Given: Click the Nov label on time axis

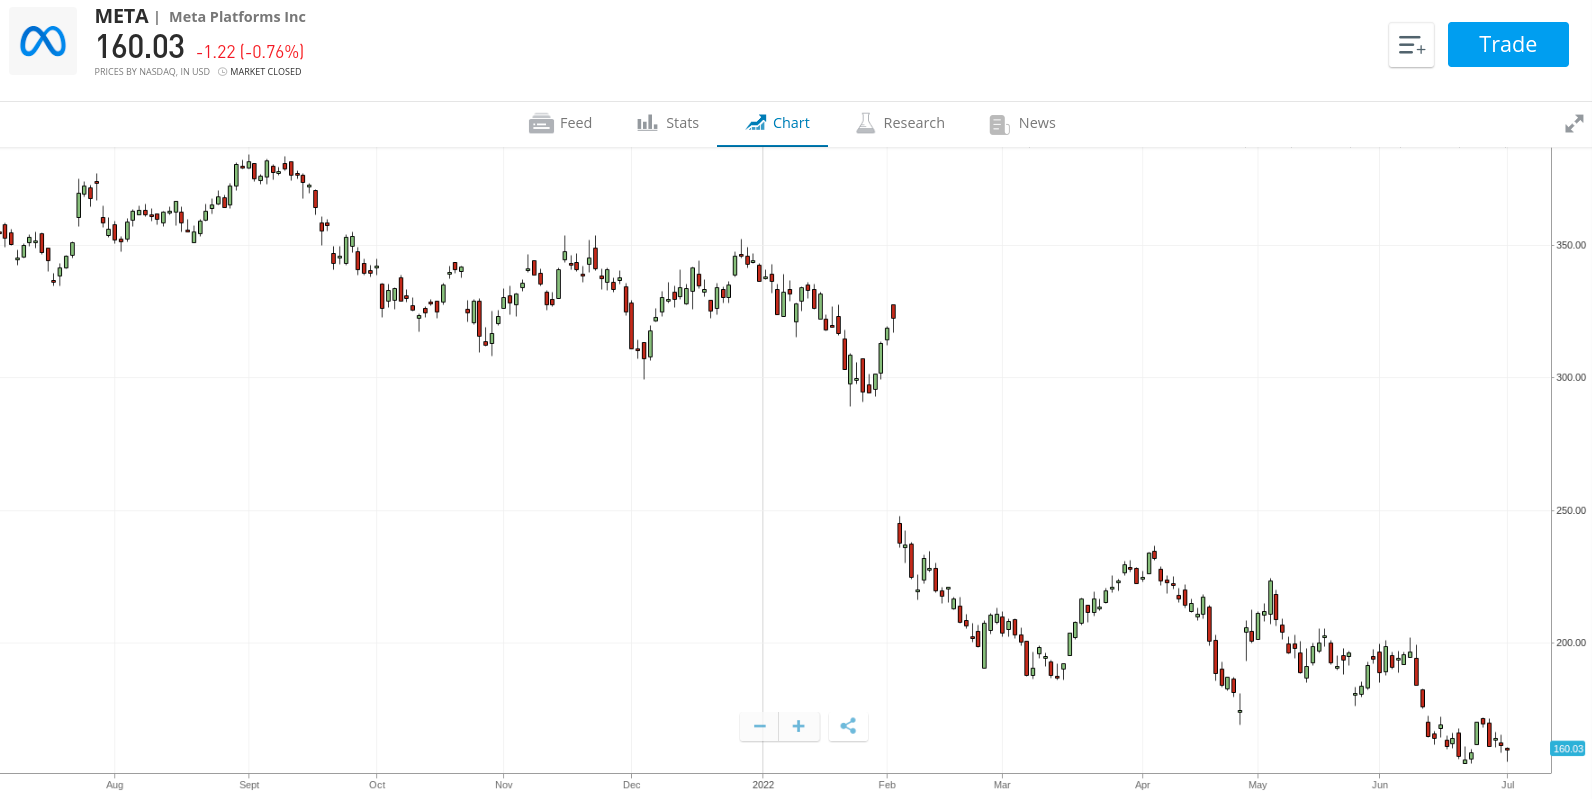Looking at the screenshot, I should (x=504, y=785).
